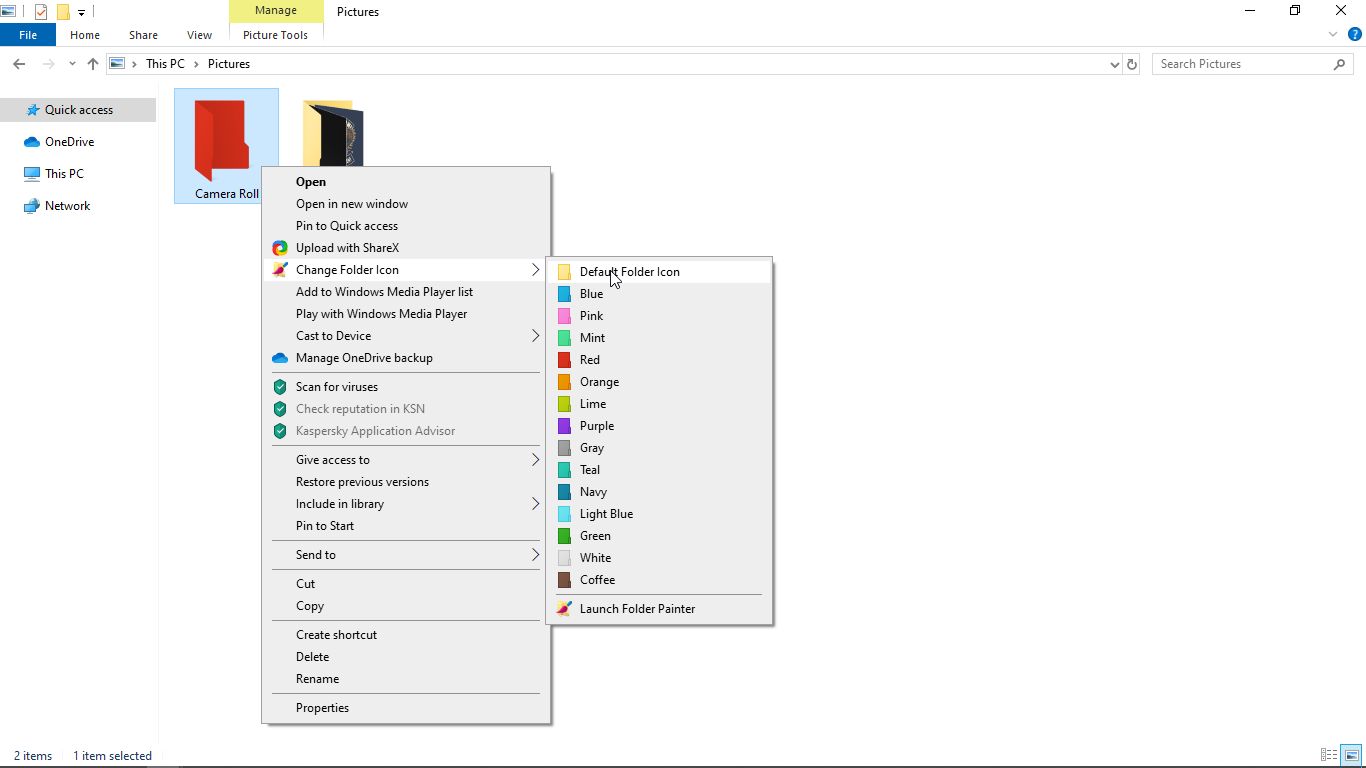Open the address bar history dropdown
This screenshot has width=1366, height=768.
coord(1115,64)
